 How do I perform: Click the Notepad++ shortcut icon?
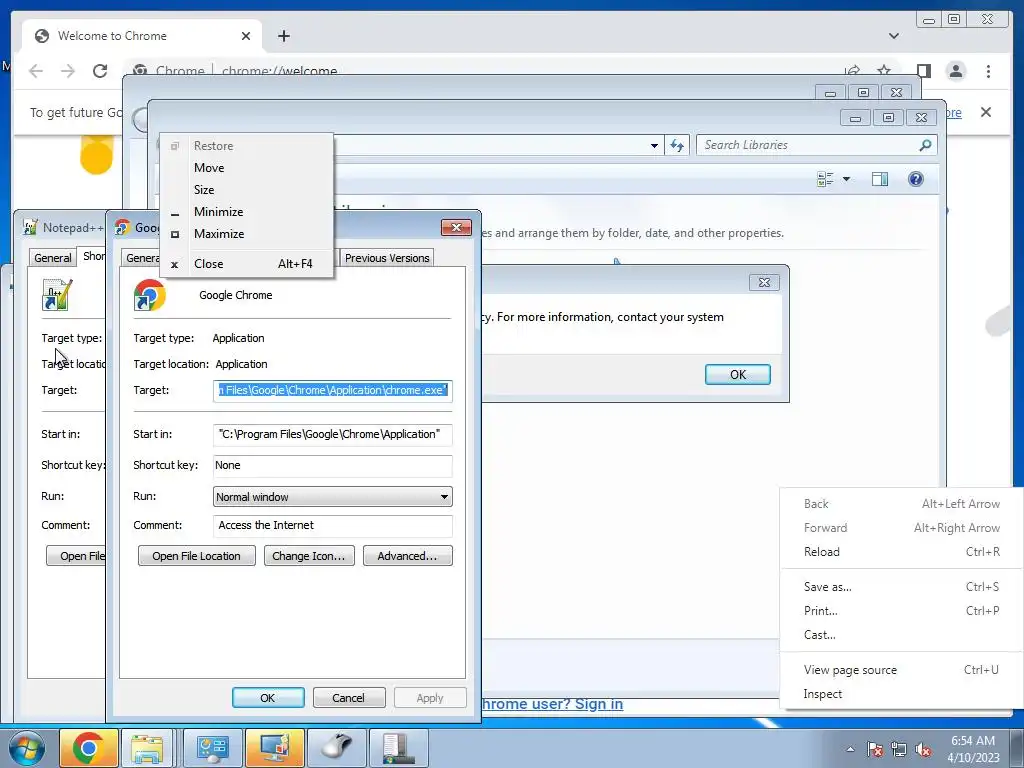(57, 295)
